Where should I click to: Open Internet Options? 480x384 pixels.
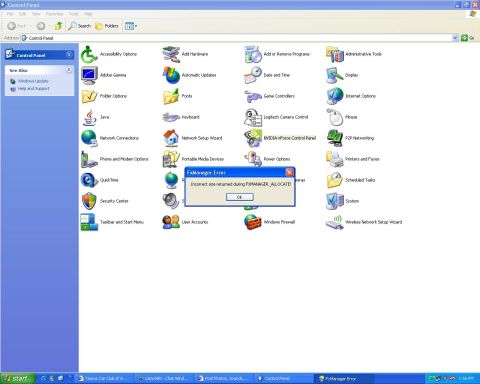pyautogui.click(x=351, y=96)
